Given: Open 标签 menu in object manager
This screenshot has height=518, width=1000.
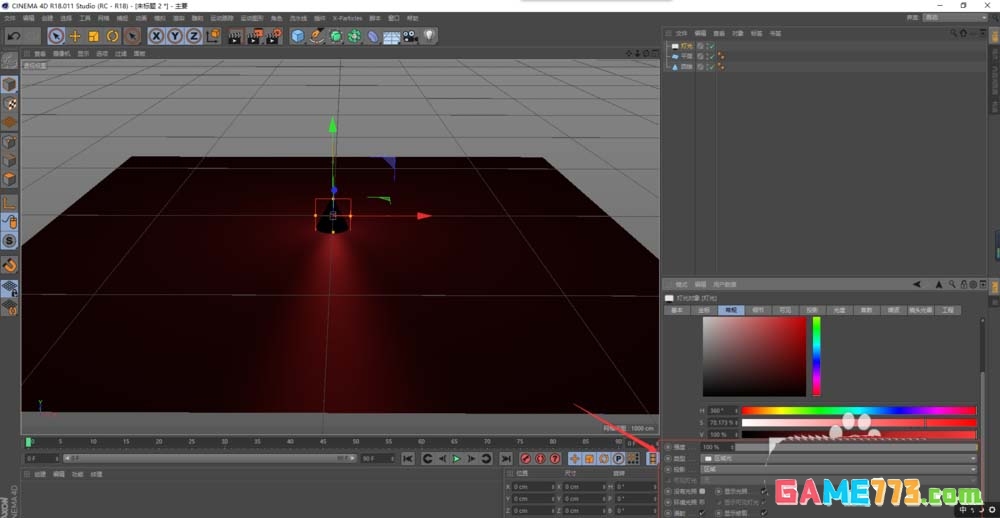Looking at the screenshot, I should [x=756, y=33].
